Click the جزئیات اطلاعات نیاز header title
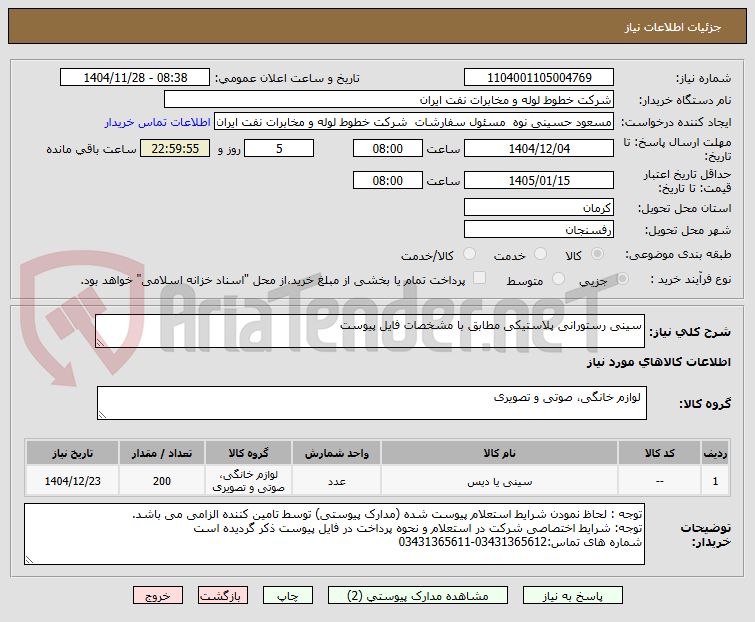Viewport: 755px width, 622px height. click(x=673, y=27)
